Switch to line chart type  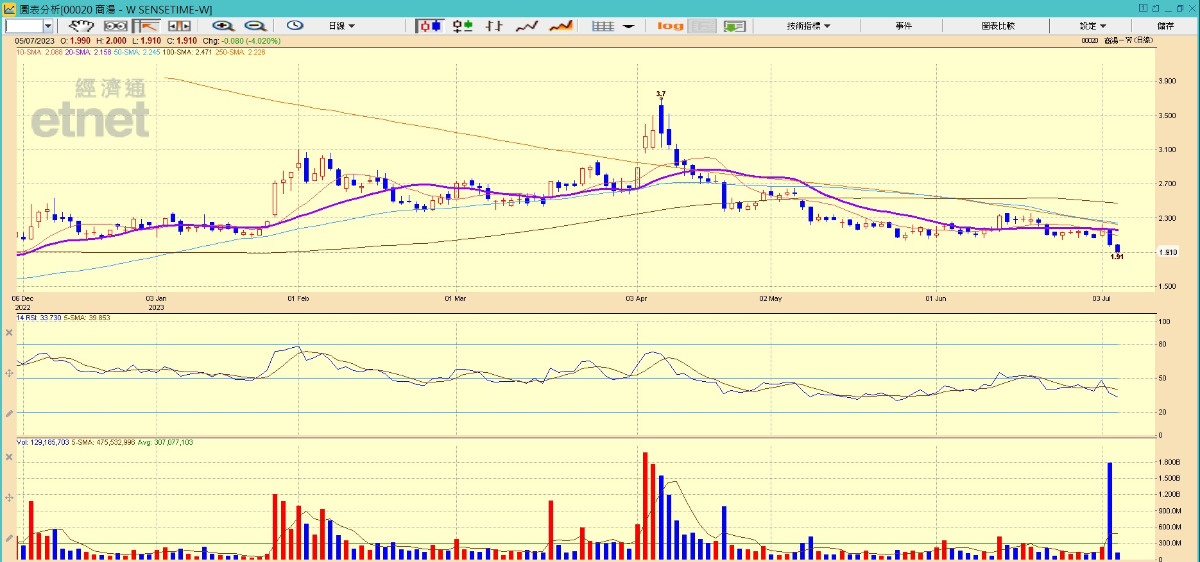(x=528, y=25)
